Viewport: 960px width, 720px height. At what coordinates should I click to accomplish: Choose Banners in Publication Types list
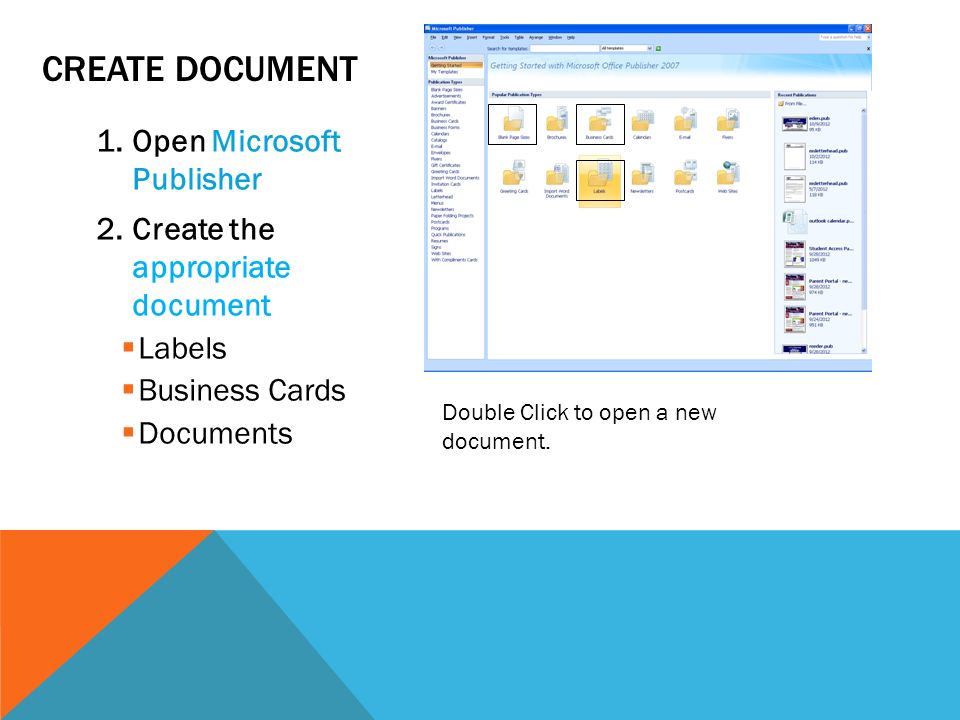(x=438, y=108)
